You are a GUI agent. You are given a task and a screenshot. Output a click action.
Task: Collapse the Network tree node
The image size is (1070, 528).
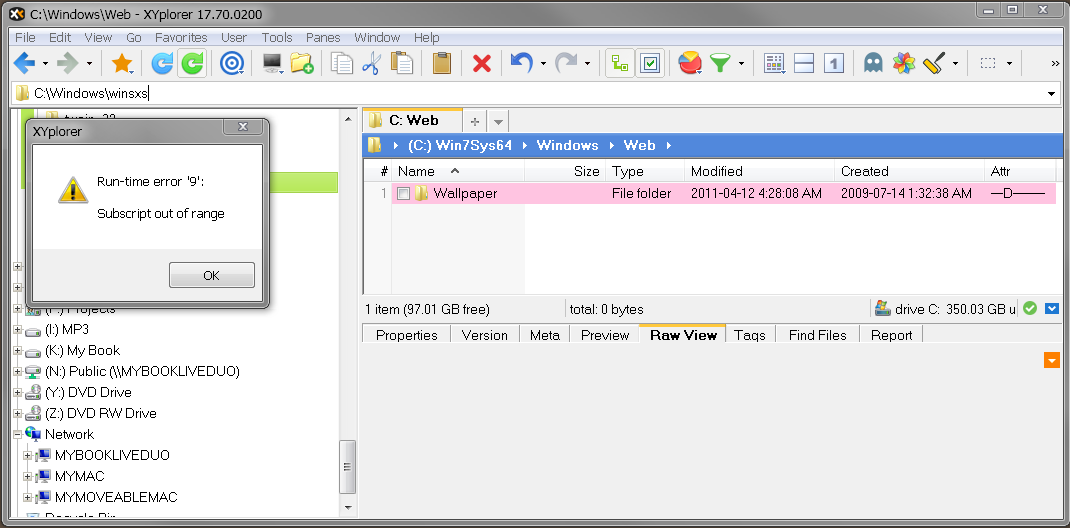pyautogui.click(x=18, y=435)
